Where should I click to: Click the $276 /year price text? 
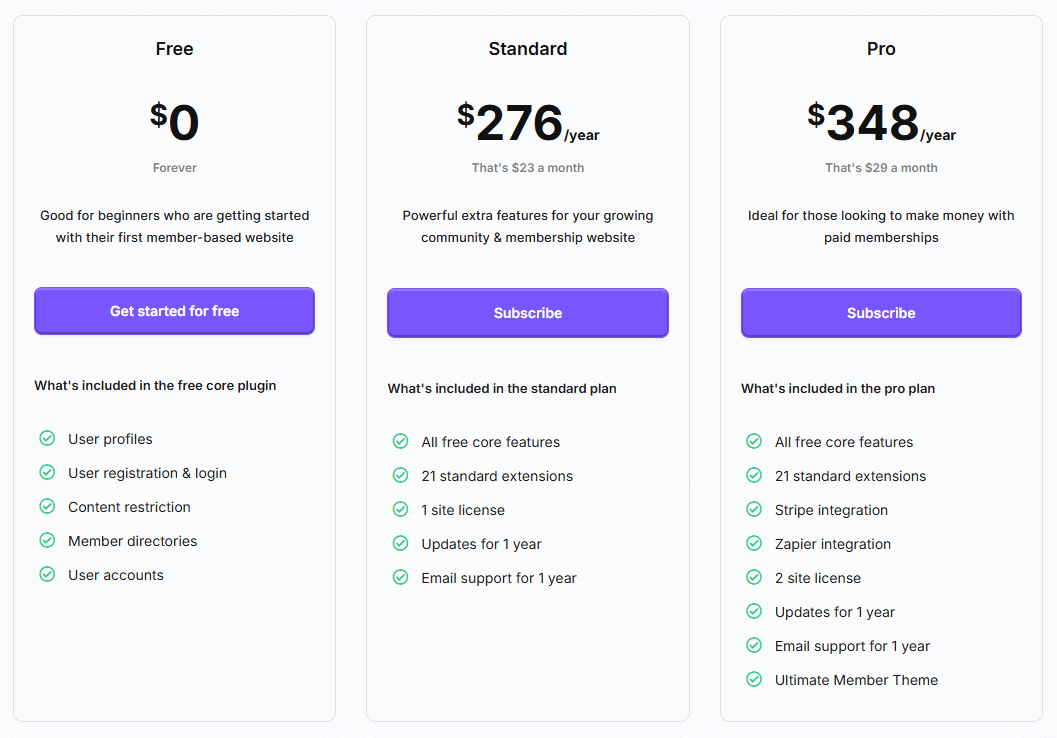point(528,122)
